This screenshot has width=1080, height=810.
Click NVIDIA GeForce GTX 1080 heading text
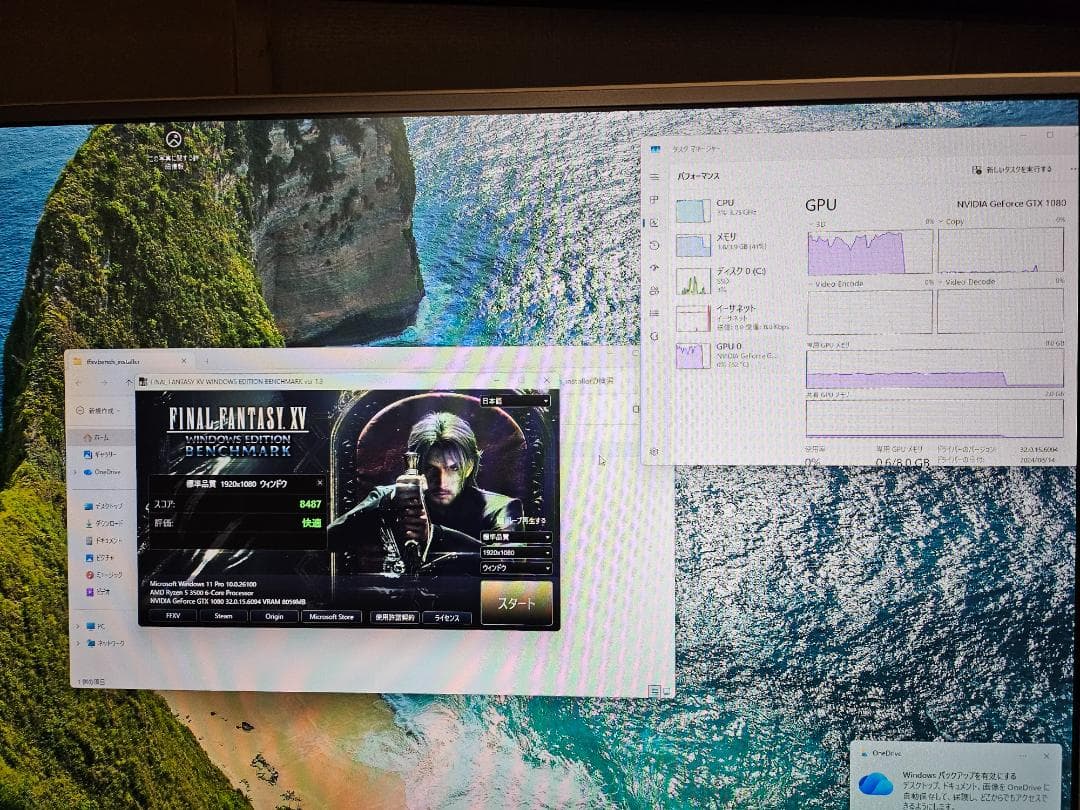coord(1010,203)
